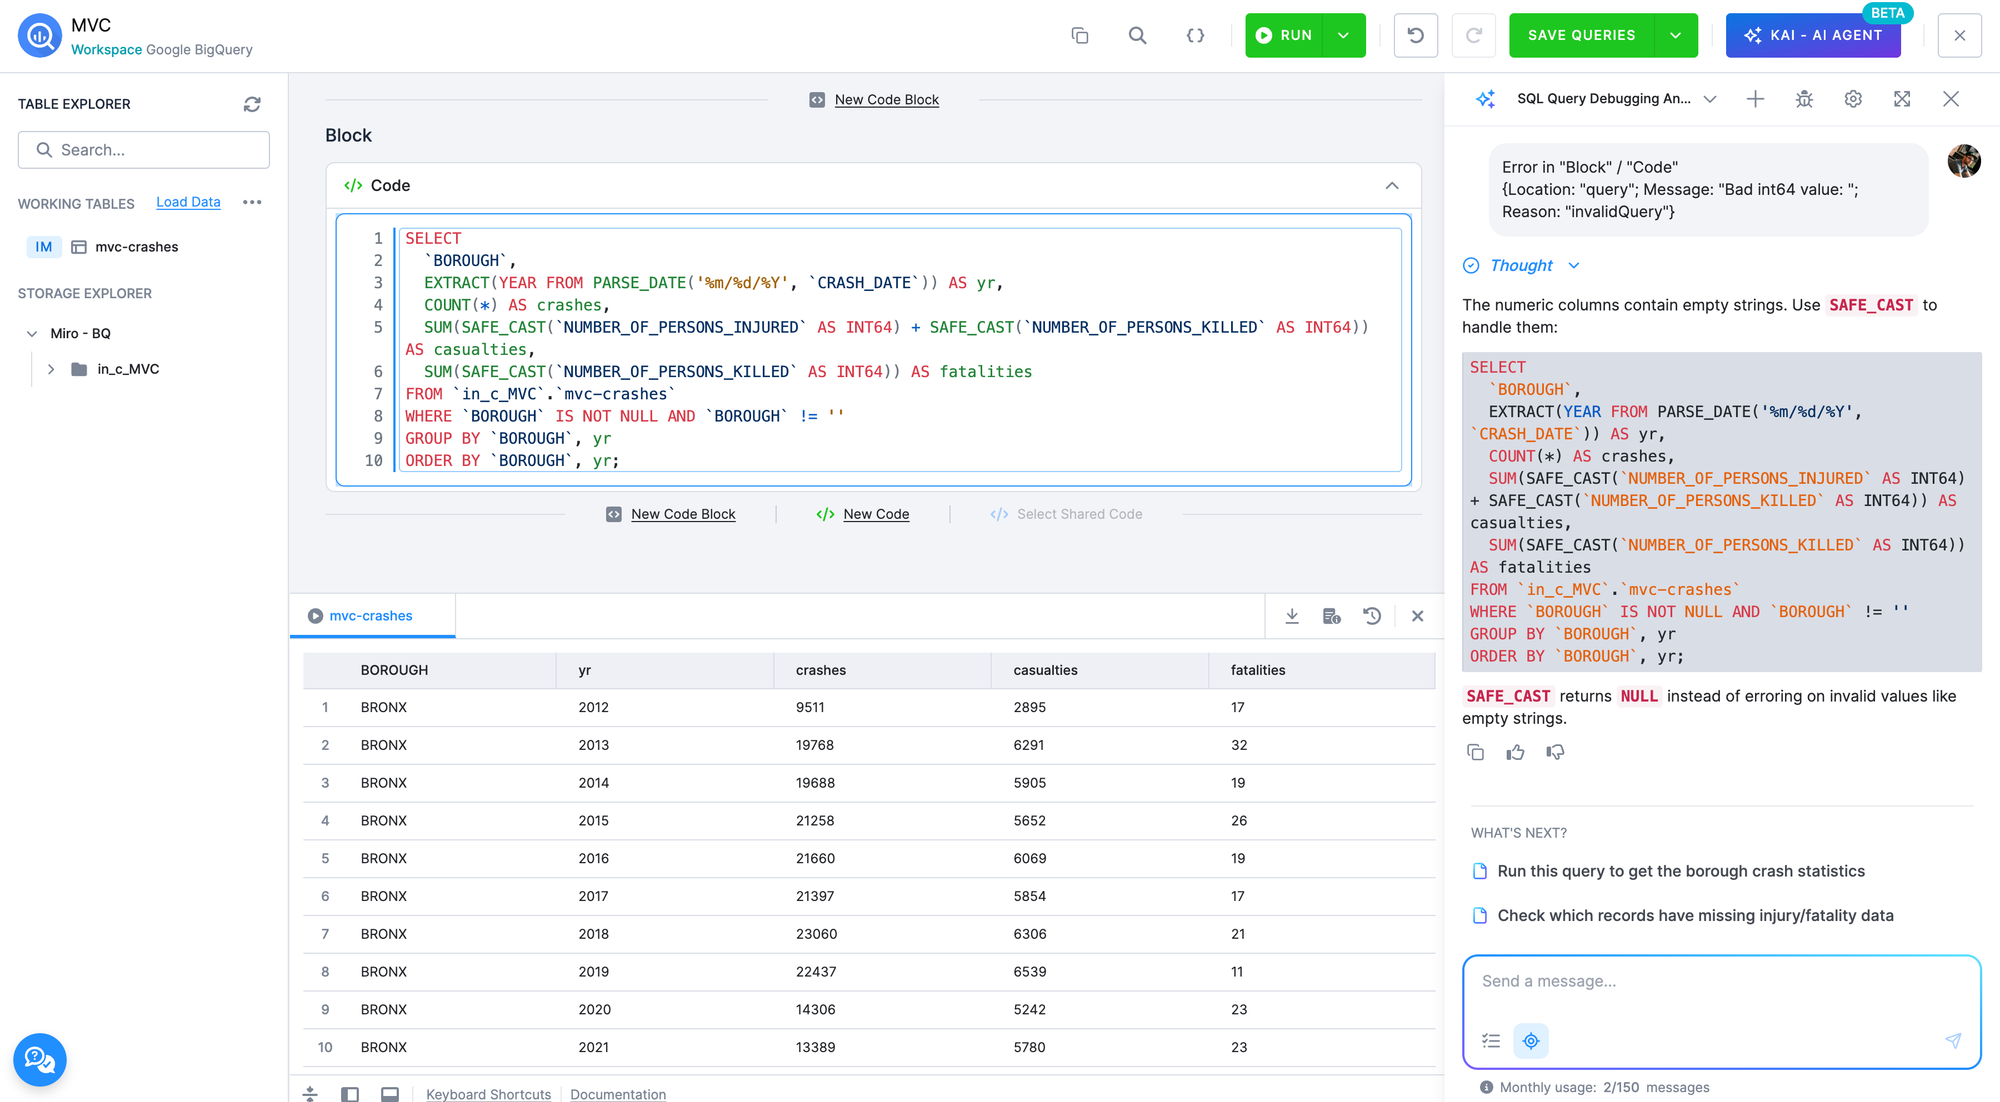The image size is (2000, 1102).
Task: Click the table info icon in results bar
Action: (x=1332, y=616)
